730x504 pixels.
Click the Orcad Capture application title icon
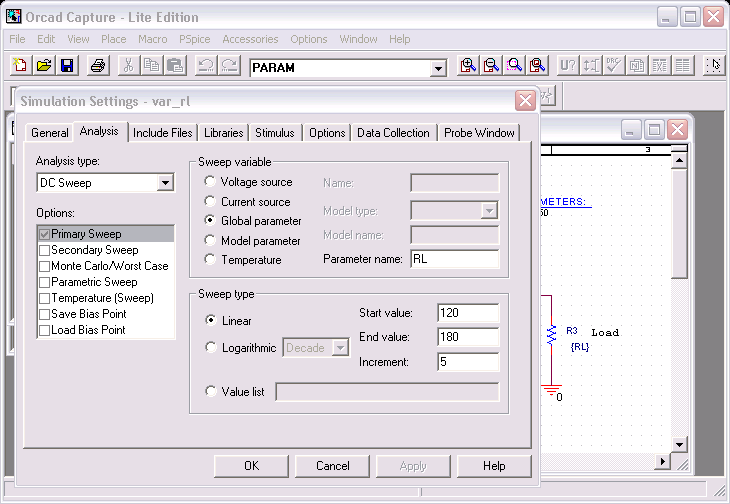point(14,17)
